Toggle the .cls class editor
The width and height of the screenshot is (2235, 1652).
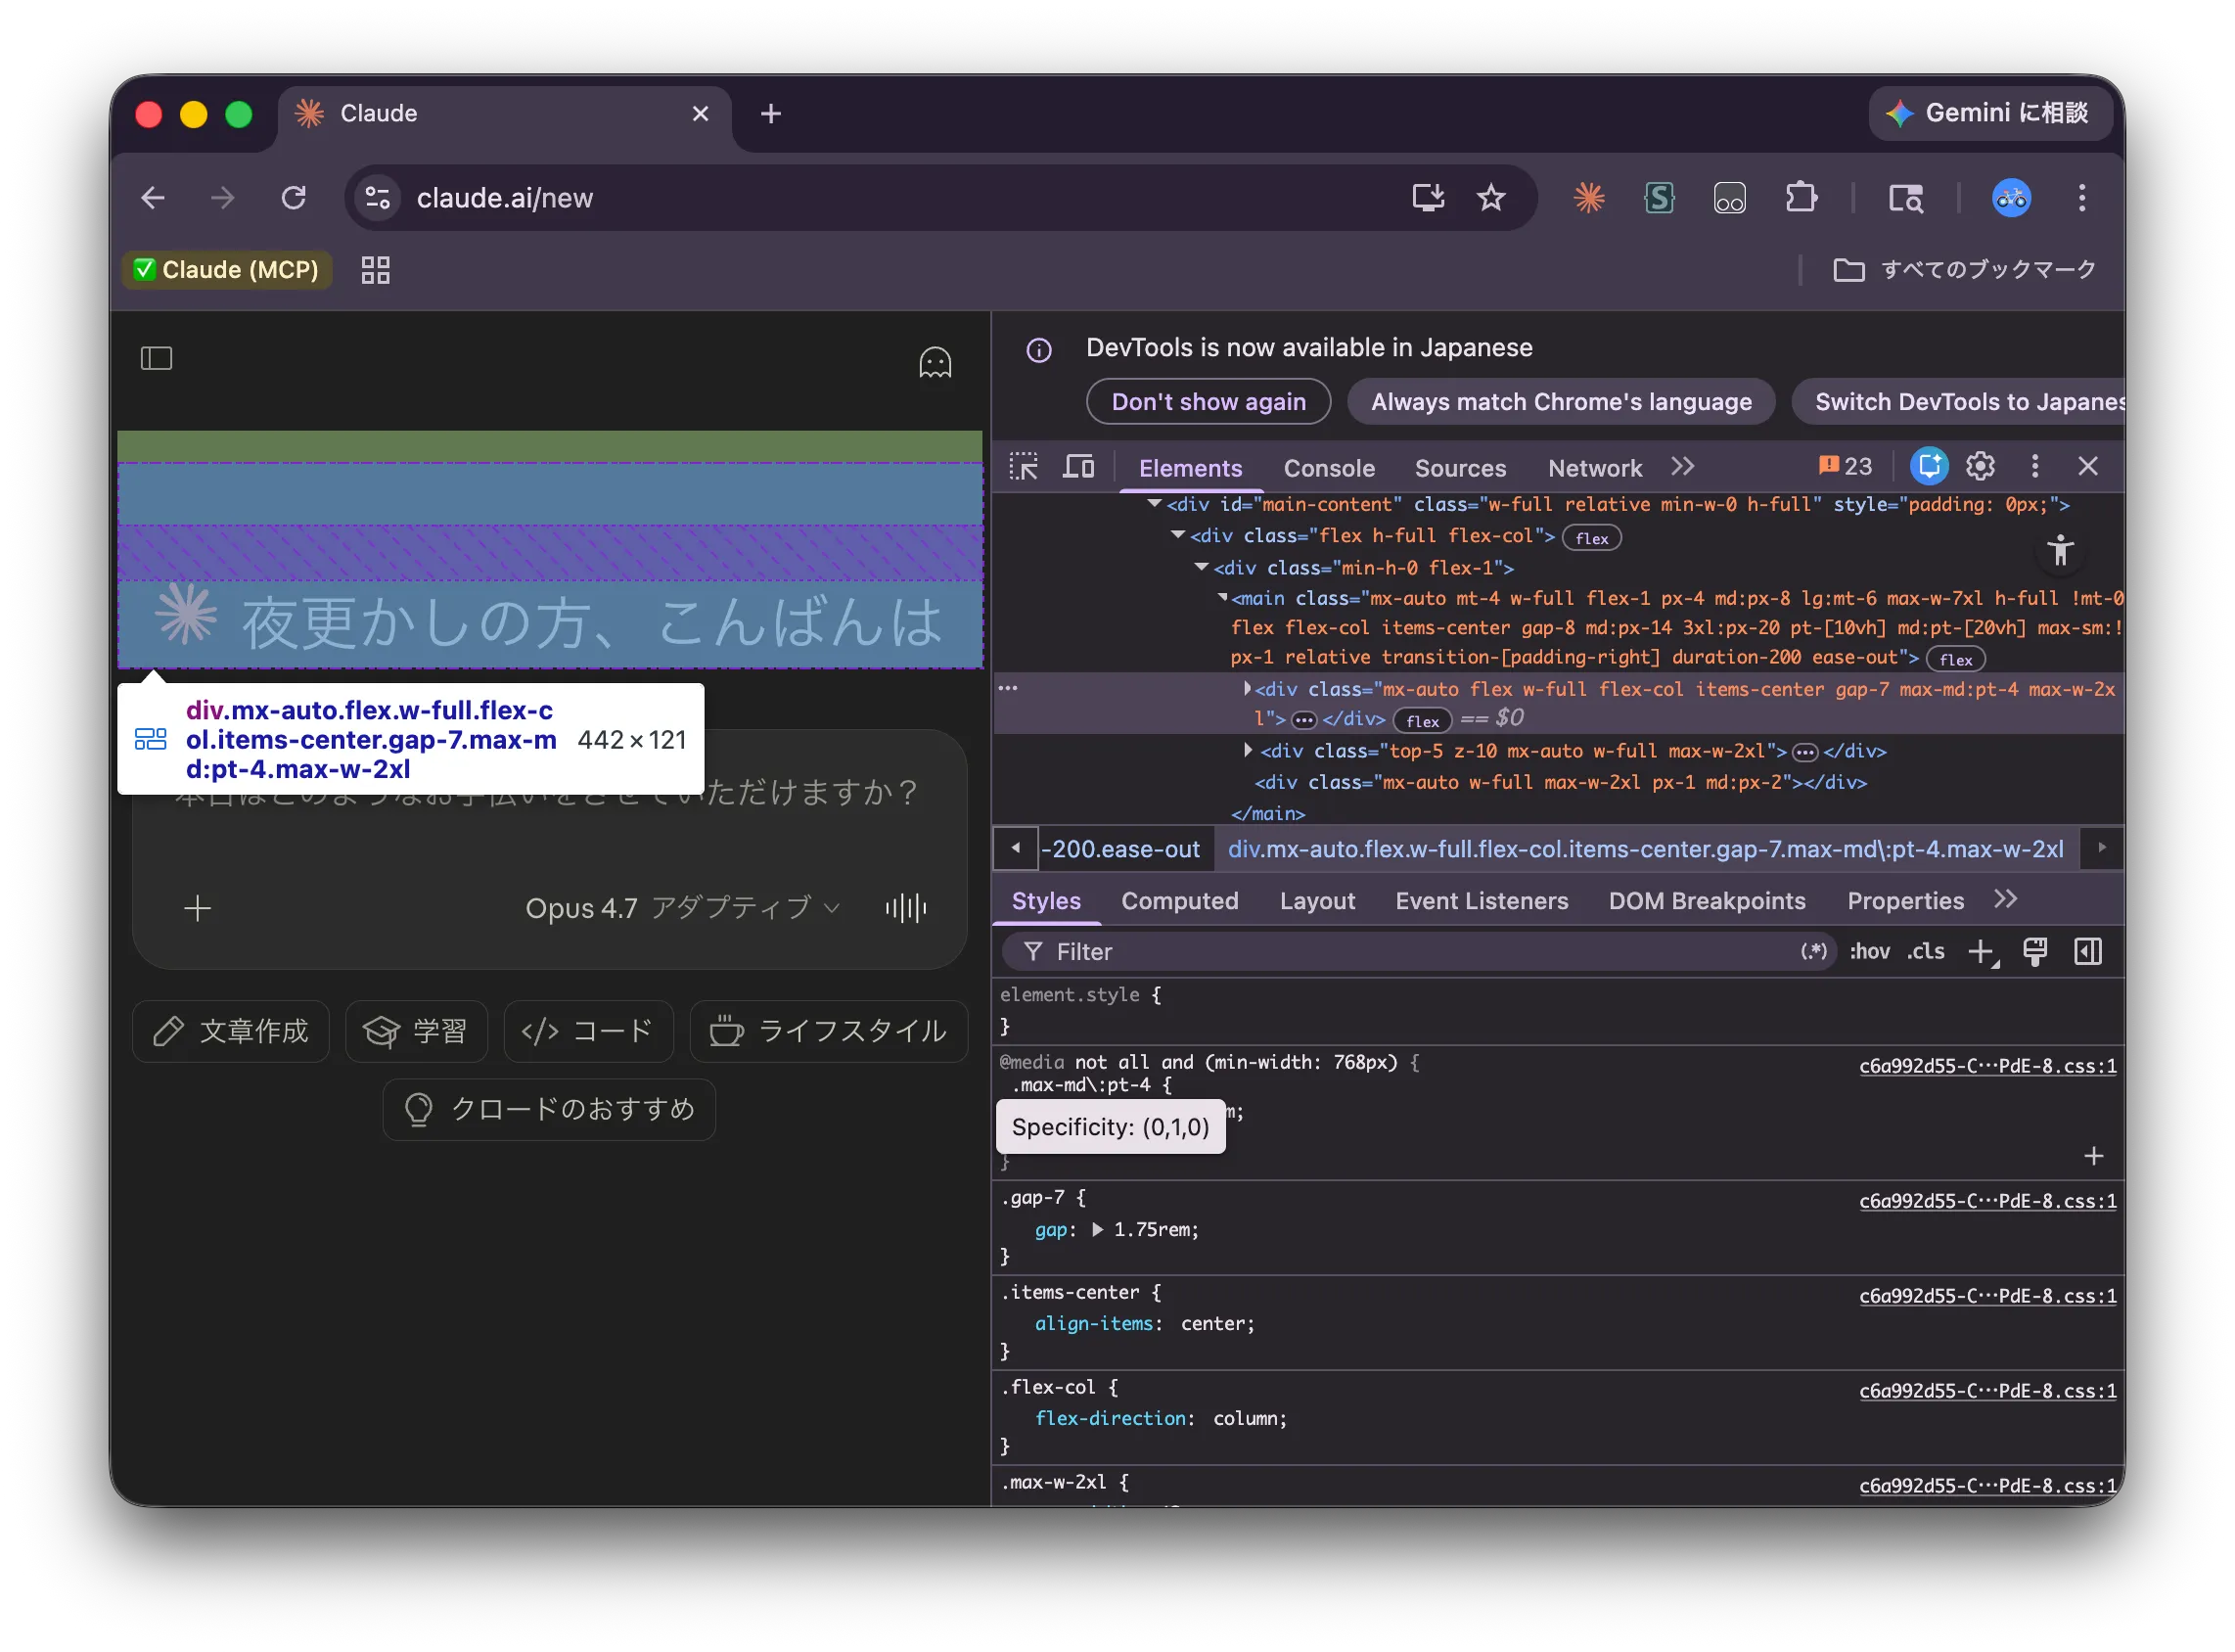click(1925, 951)
